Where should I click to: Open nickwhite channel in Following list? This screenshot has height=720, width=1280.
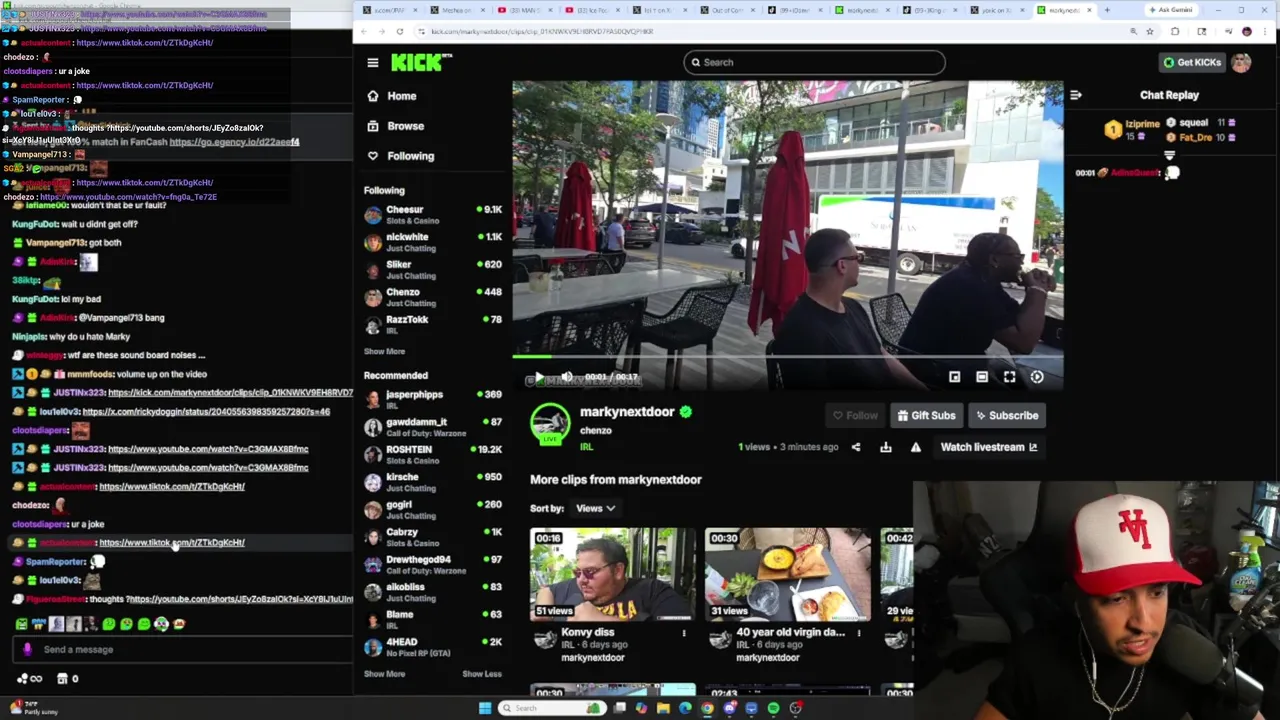433,243
